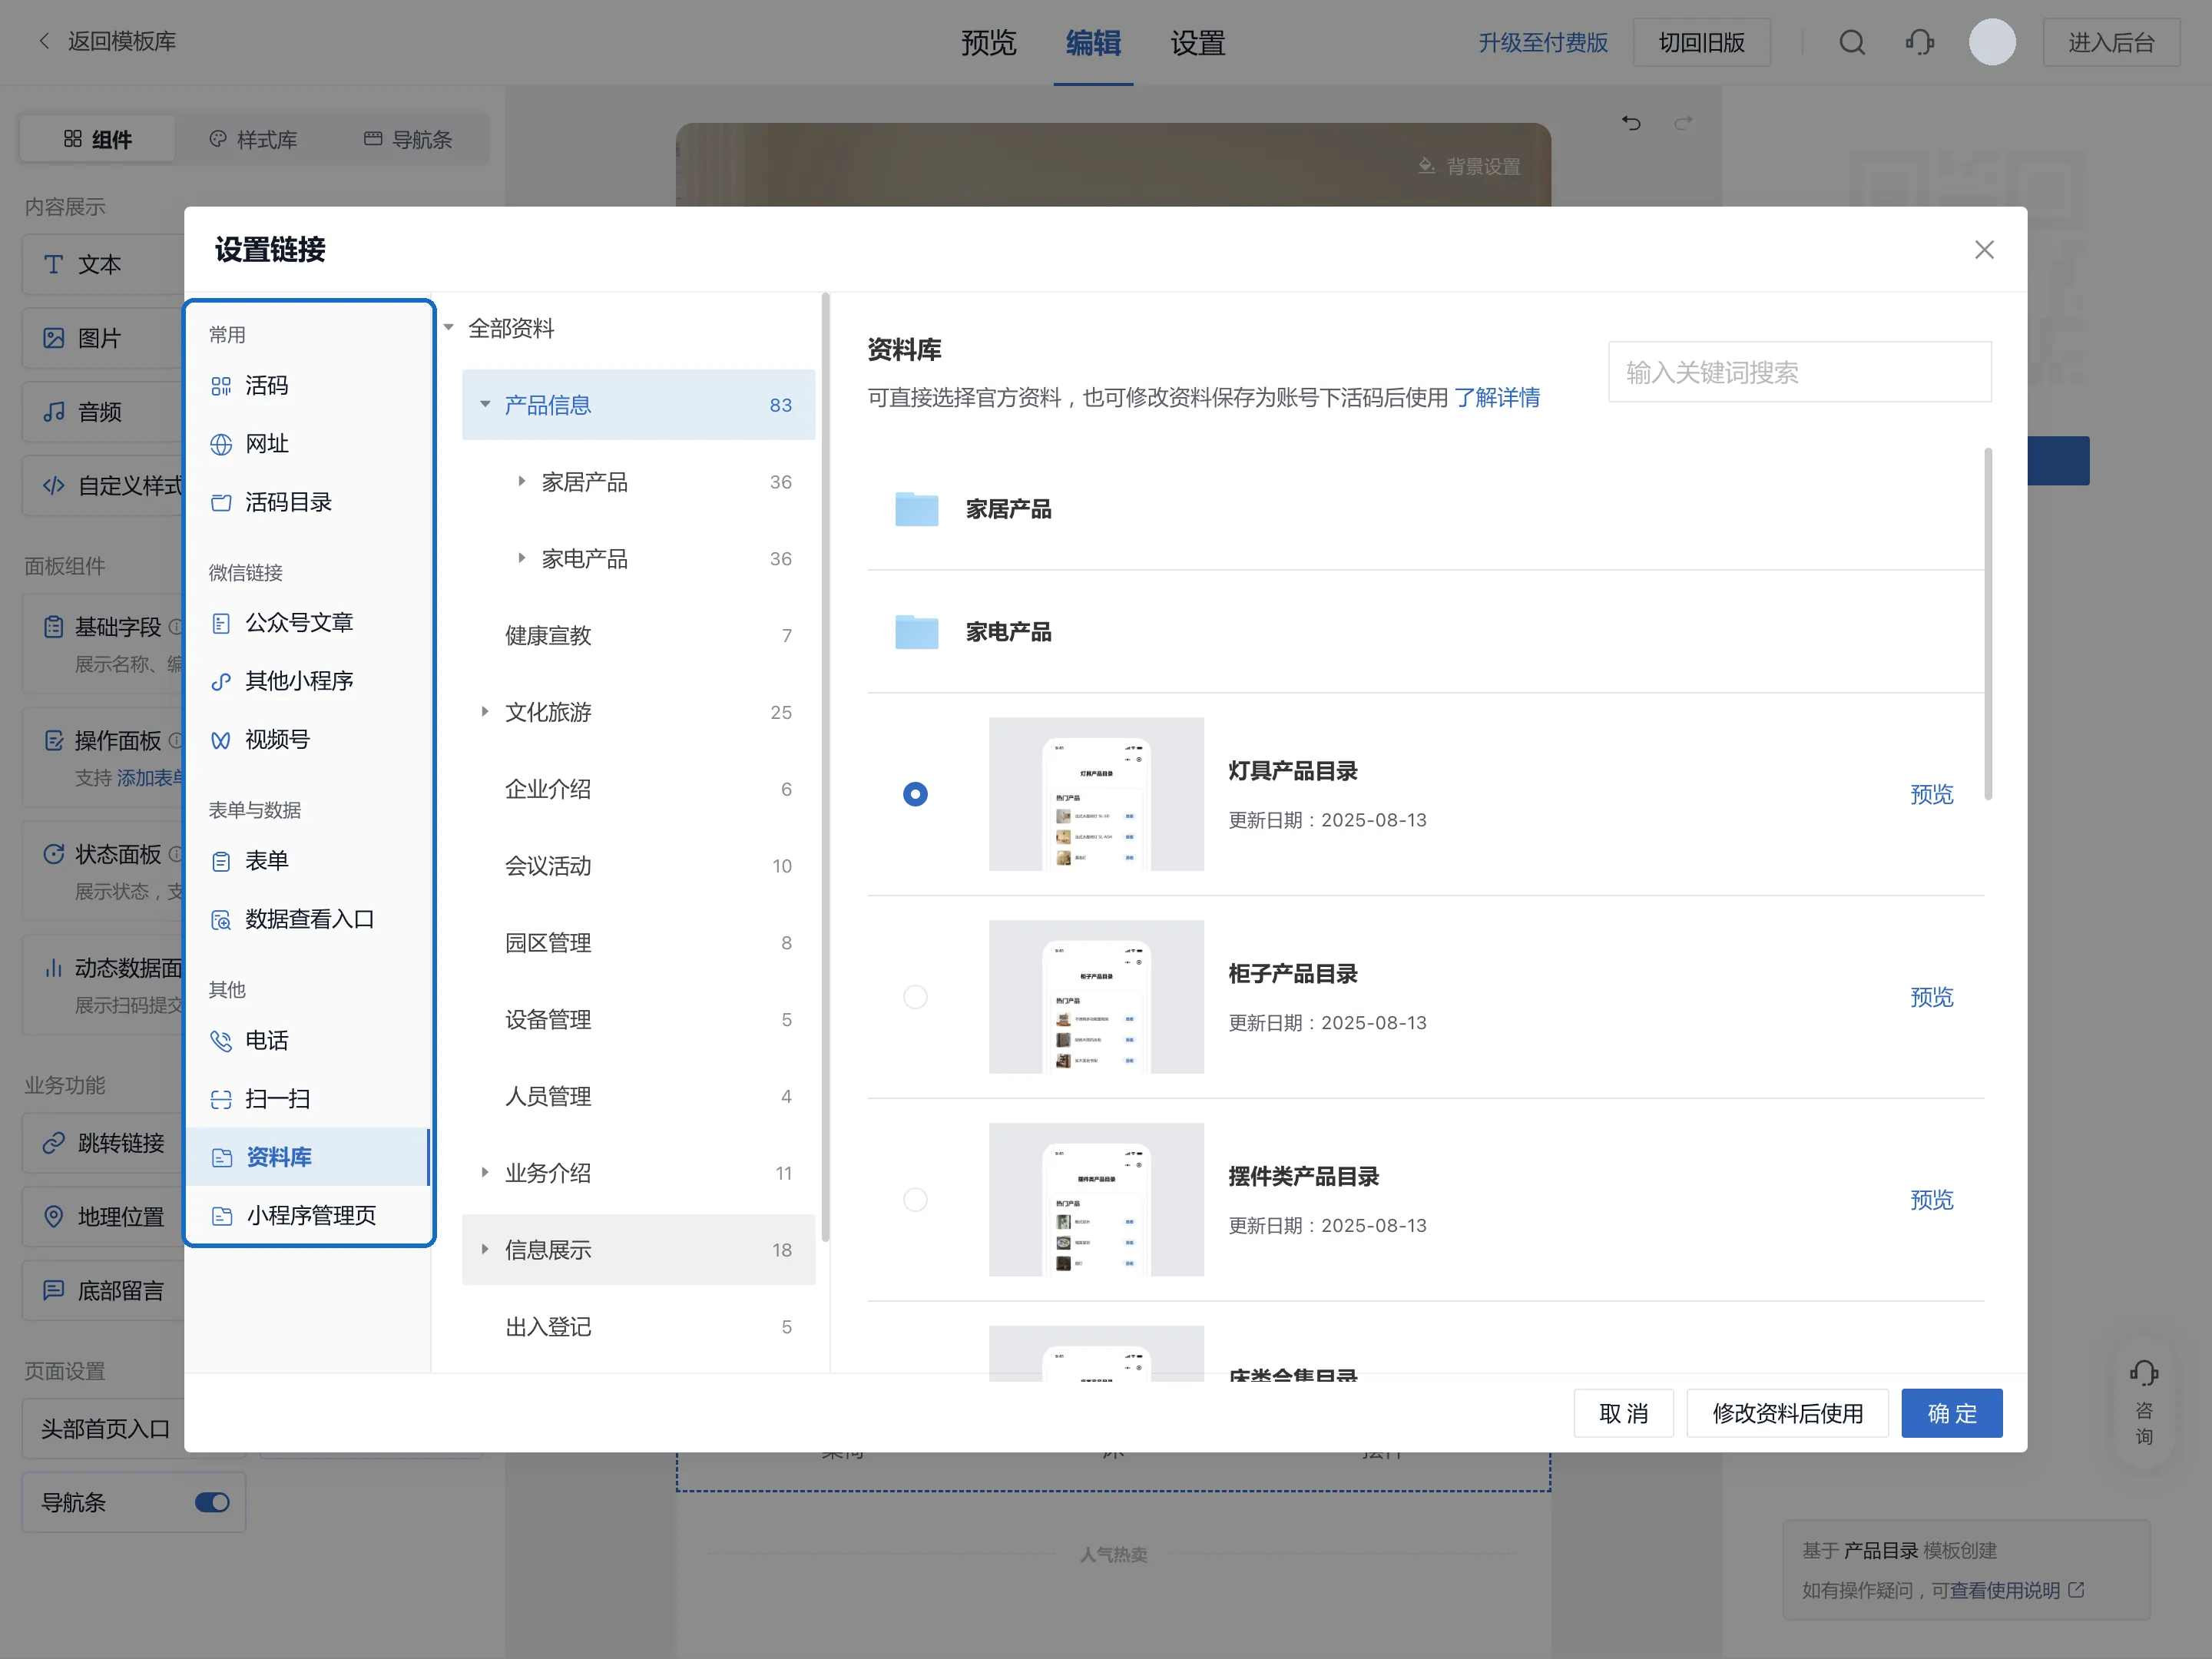Pick the 表单 form icon
Image resolution: width=2212 pixels, height=1659 pixels.
pyautogui.click(x=221, y=861)
